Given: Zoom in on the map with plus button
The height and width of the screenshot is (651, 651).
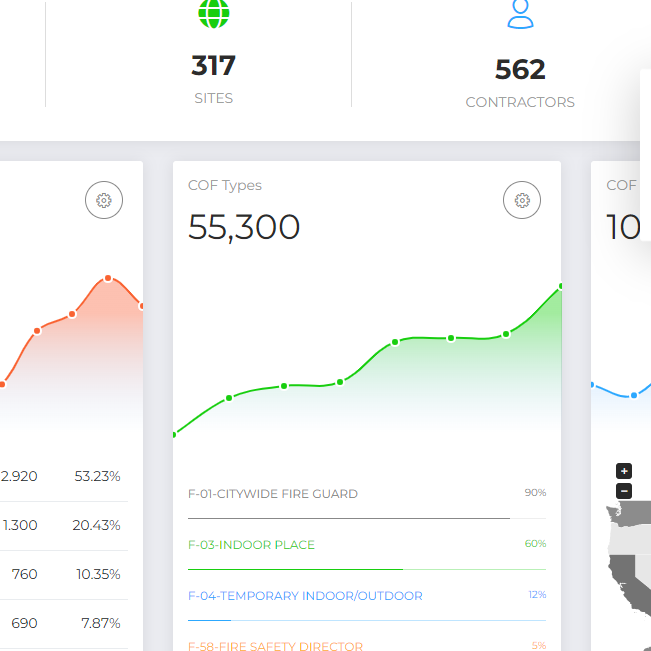Looking at the screenshot, I should tap(624, 471).
